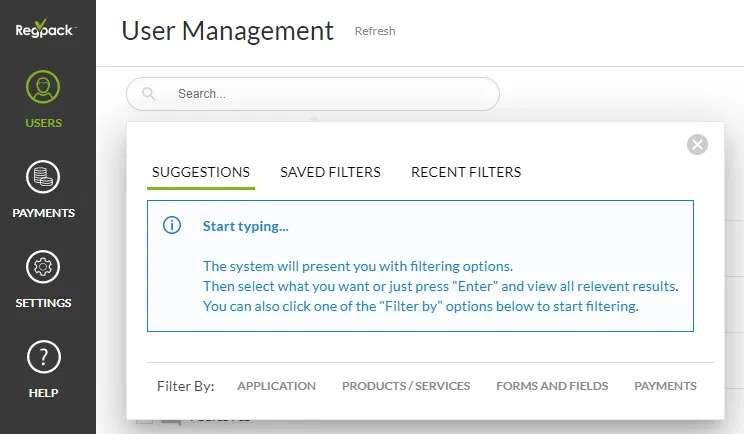Click the search magnifier icon
744x434 pixels.
149,93
